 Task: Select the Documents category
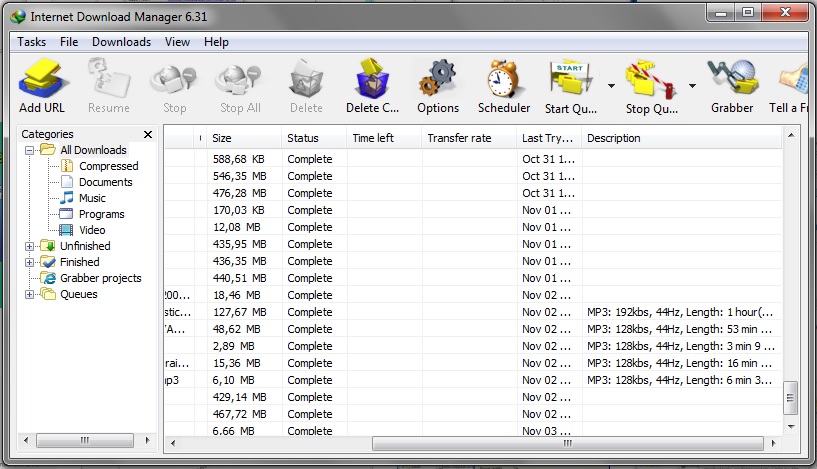pyautogui.click(x=106, y=182)
